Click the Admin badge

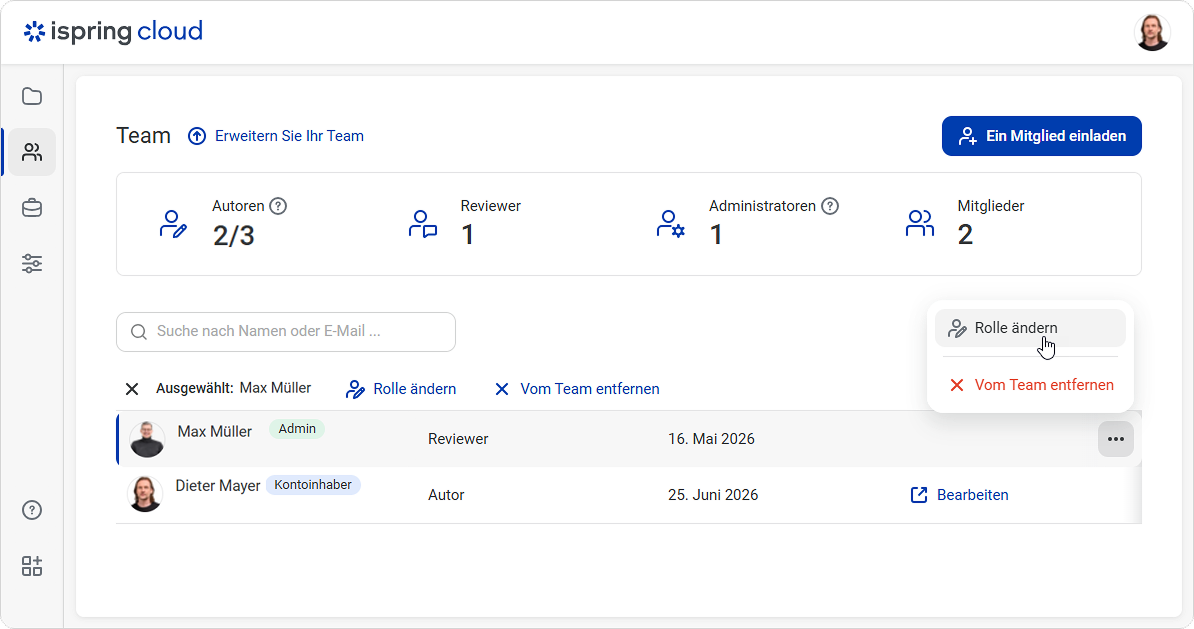click(x=297, y=429)
